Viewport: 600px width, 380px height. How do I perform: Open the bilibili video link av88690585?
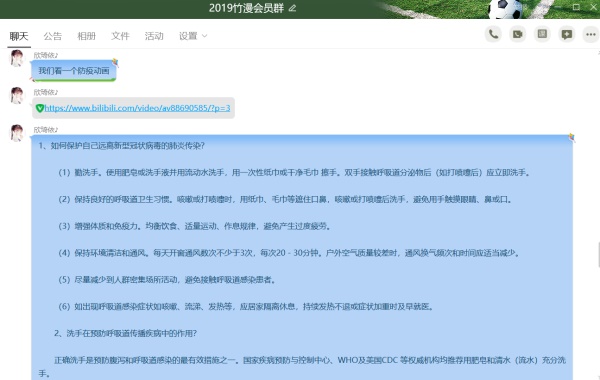[137, 108]
